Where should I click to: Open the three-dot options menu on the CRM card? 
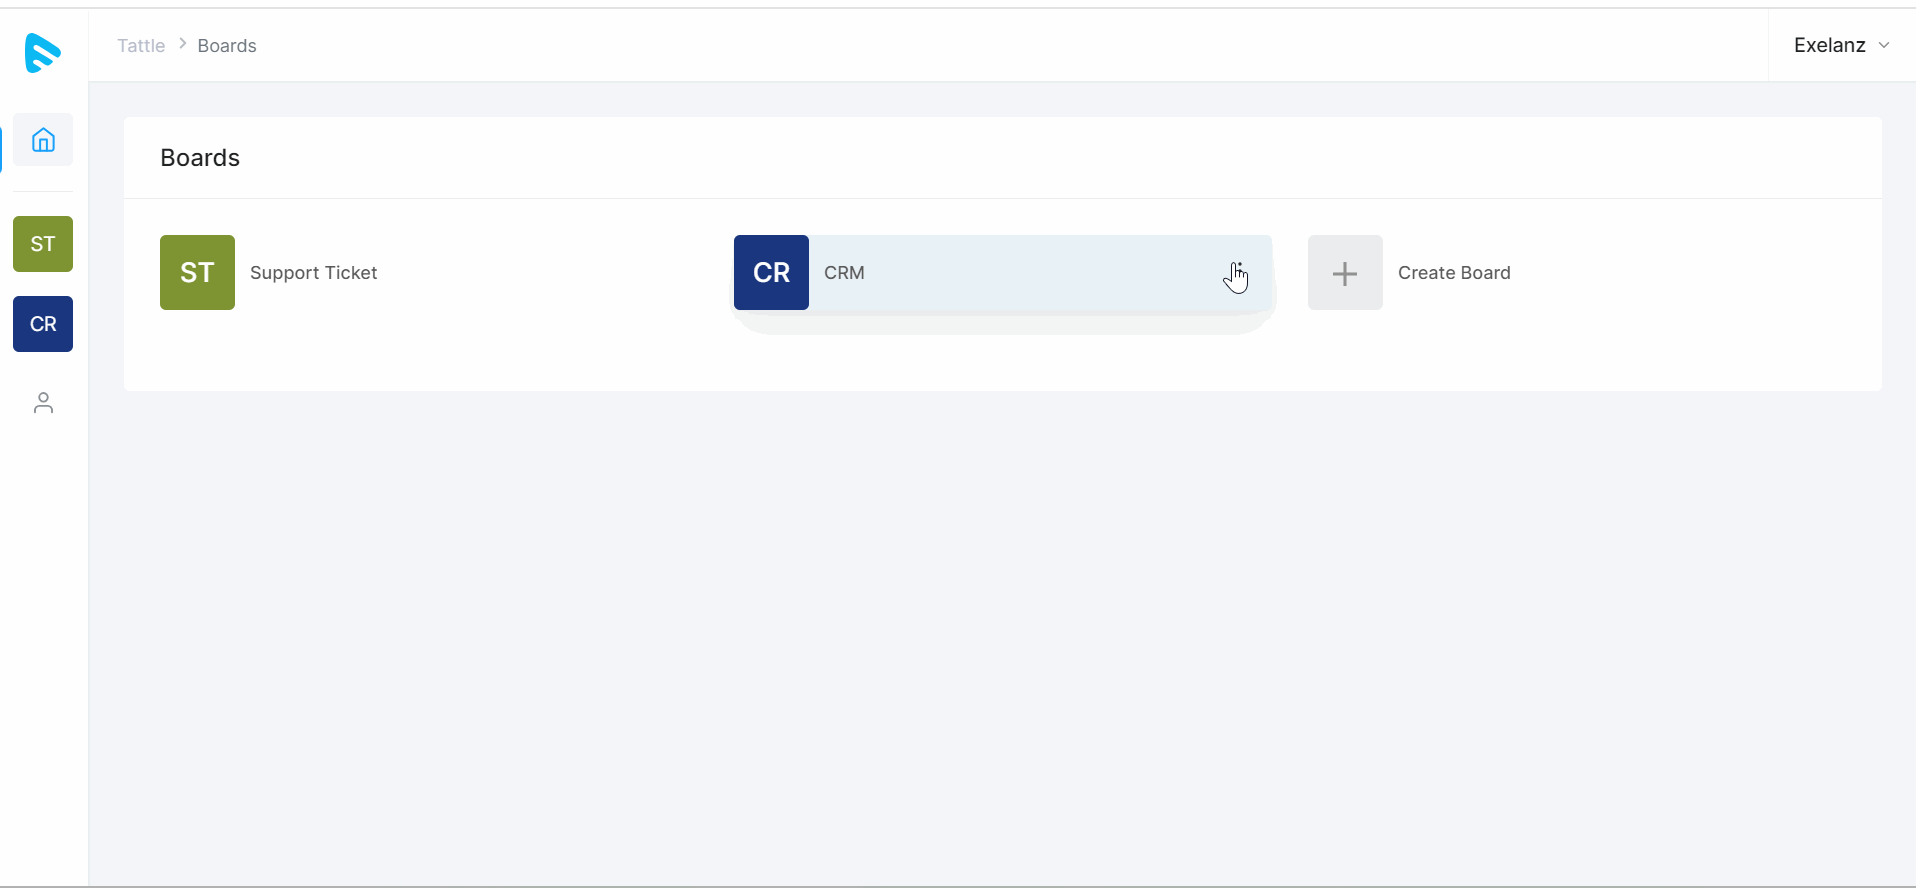pyautogui.click(x=1238, y=272)
